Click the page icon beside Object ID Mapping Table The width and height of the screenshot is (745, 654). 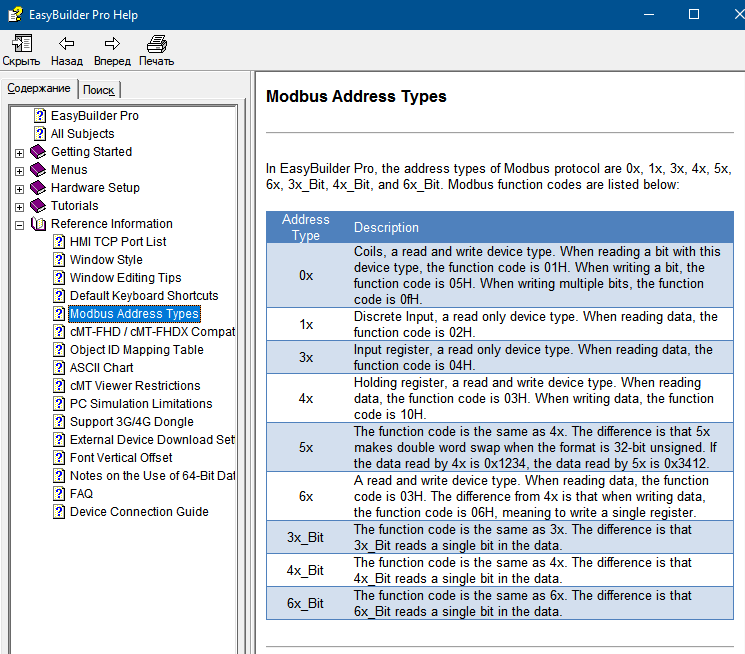click(x=59, y=350)
